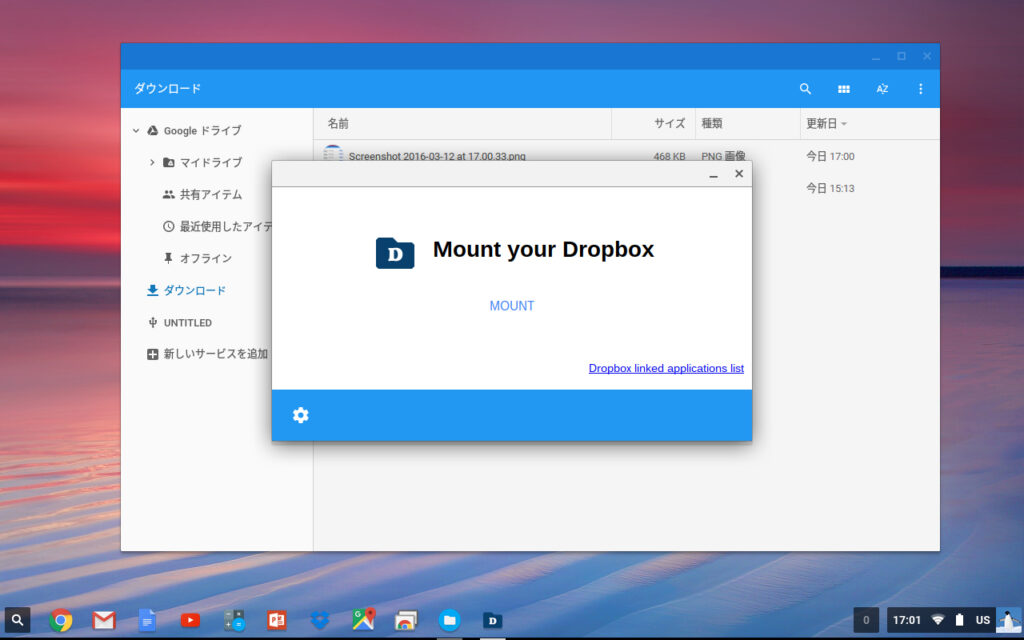1024x640 pixels.
Task: Click the user avatar in system tray
Action: coord(1009,620)
